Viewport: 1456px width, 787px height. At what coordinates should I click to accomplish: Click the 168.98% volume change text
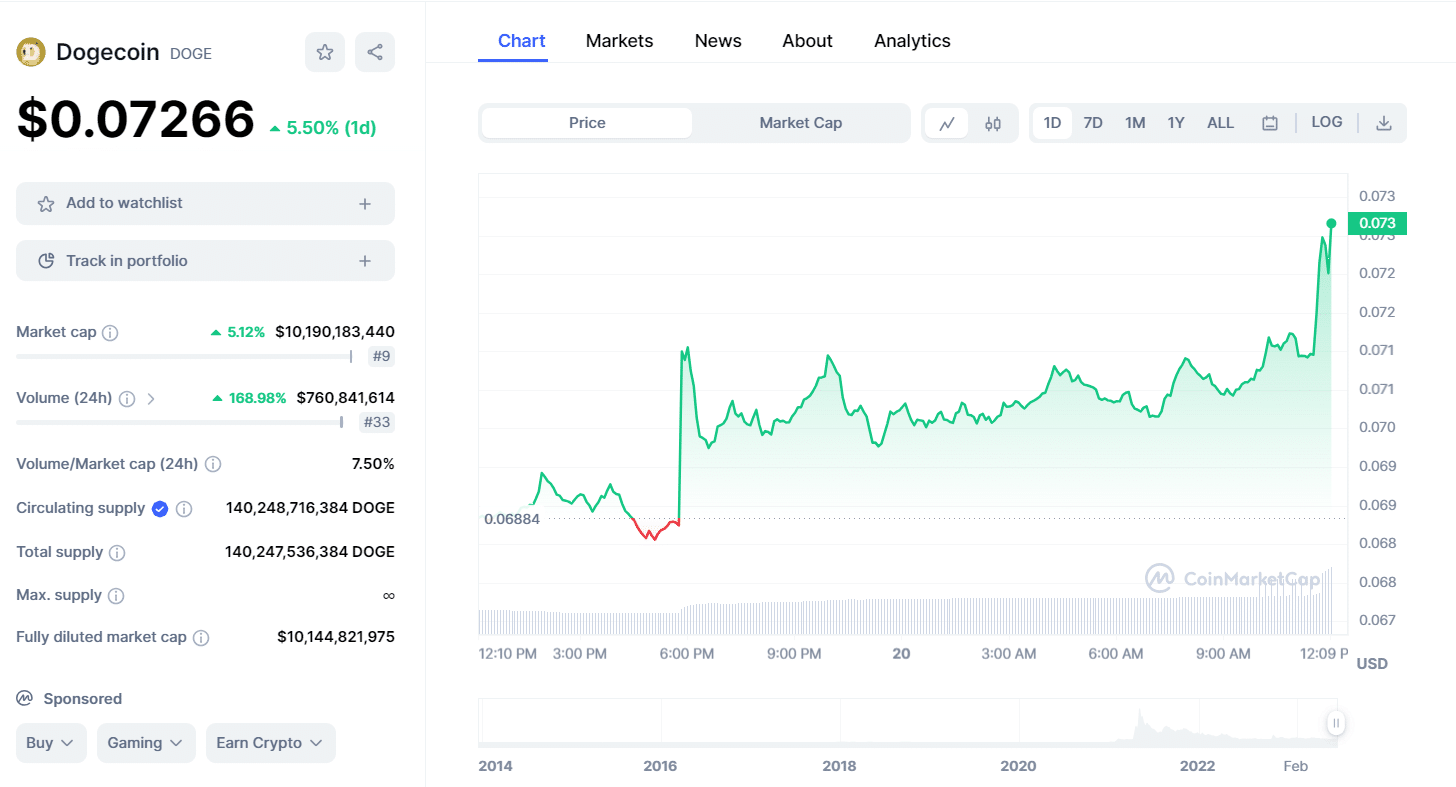click(249, 398)
